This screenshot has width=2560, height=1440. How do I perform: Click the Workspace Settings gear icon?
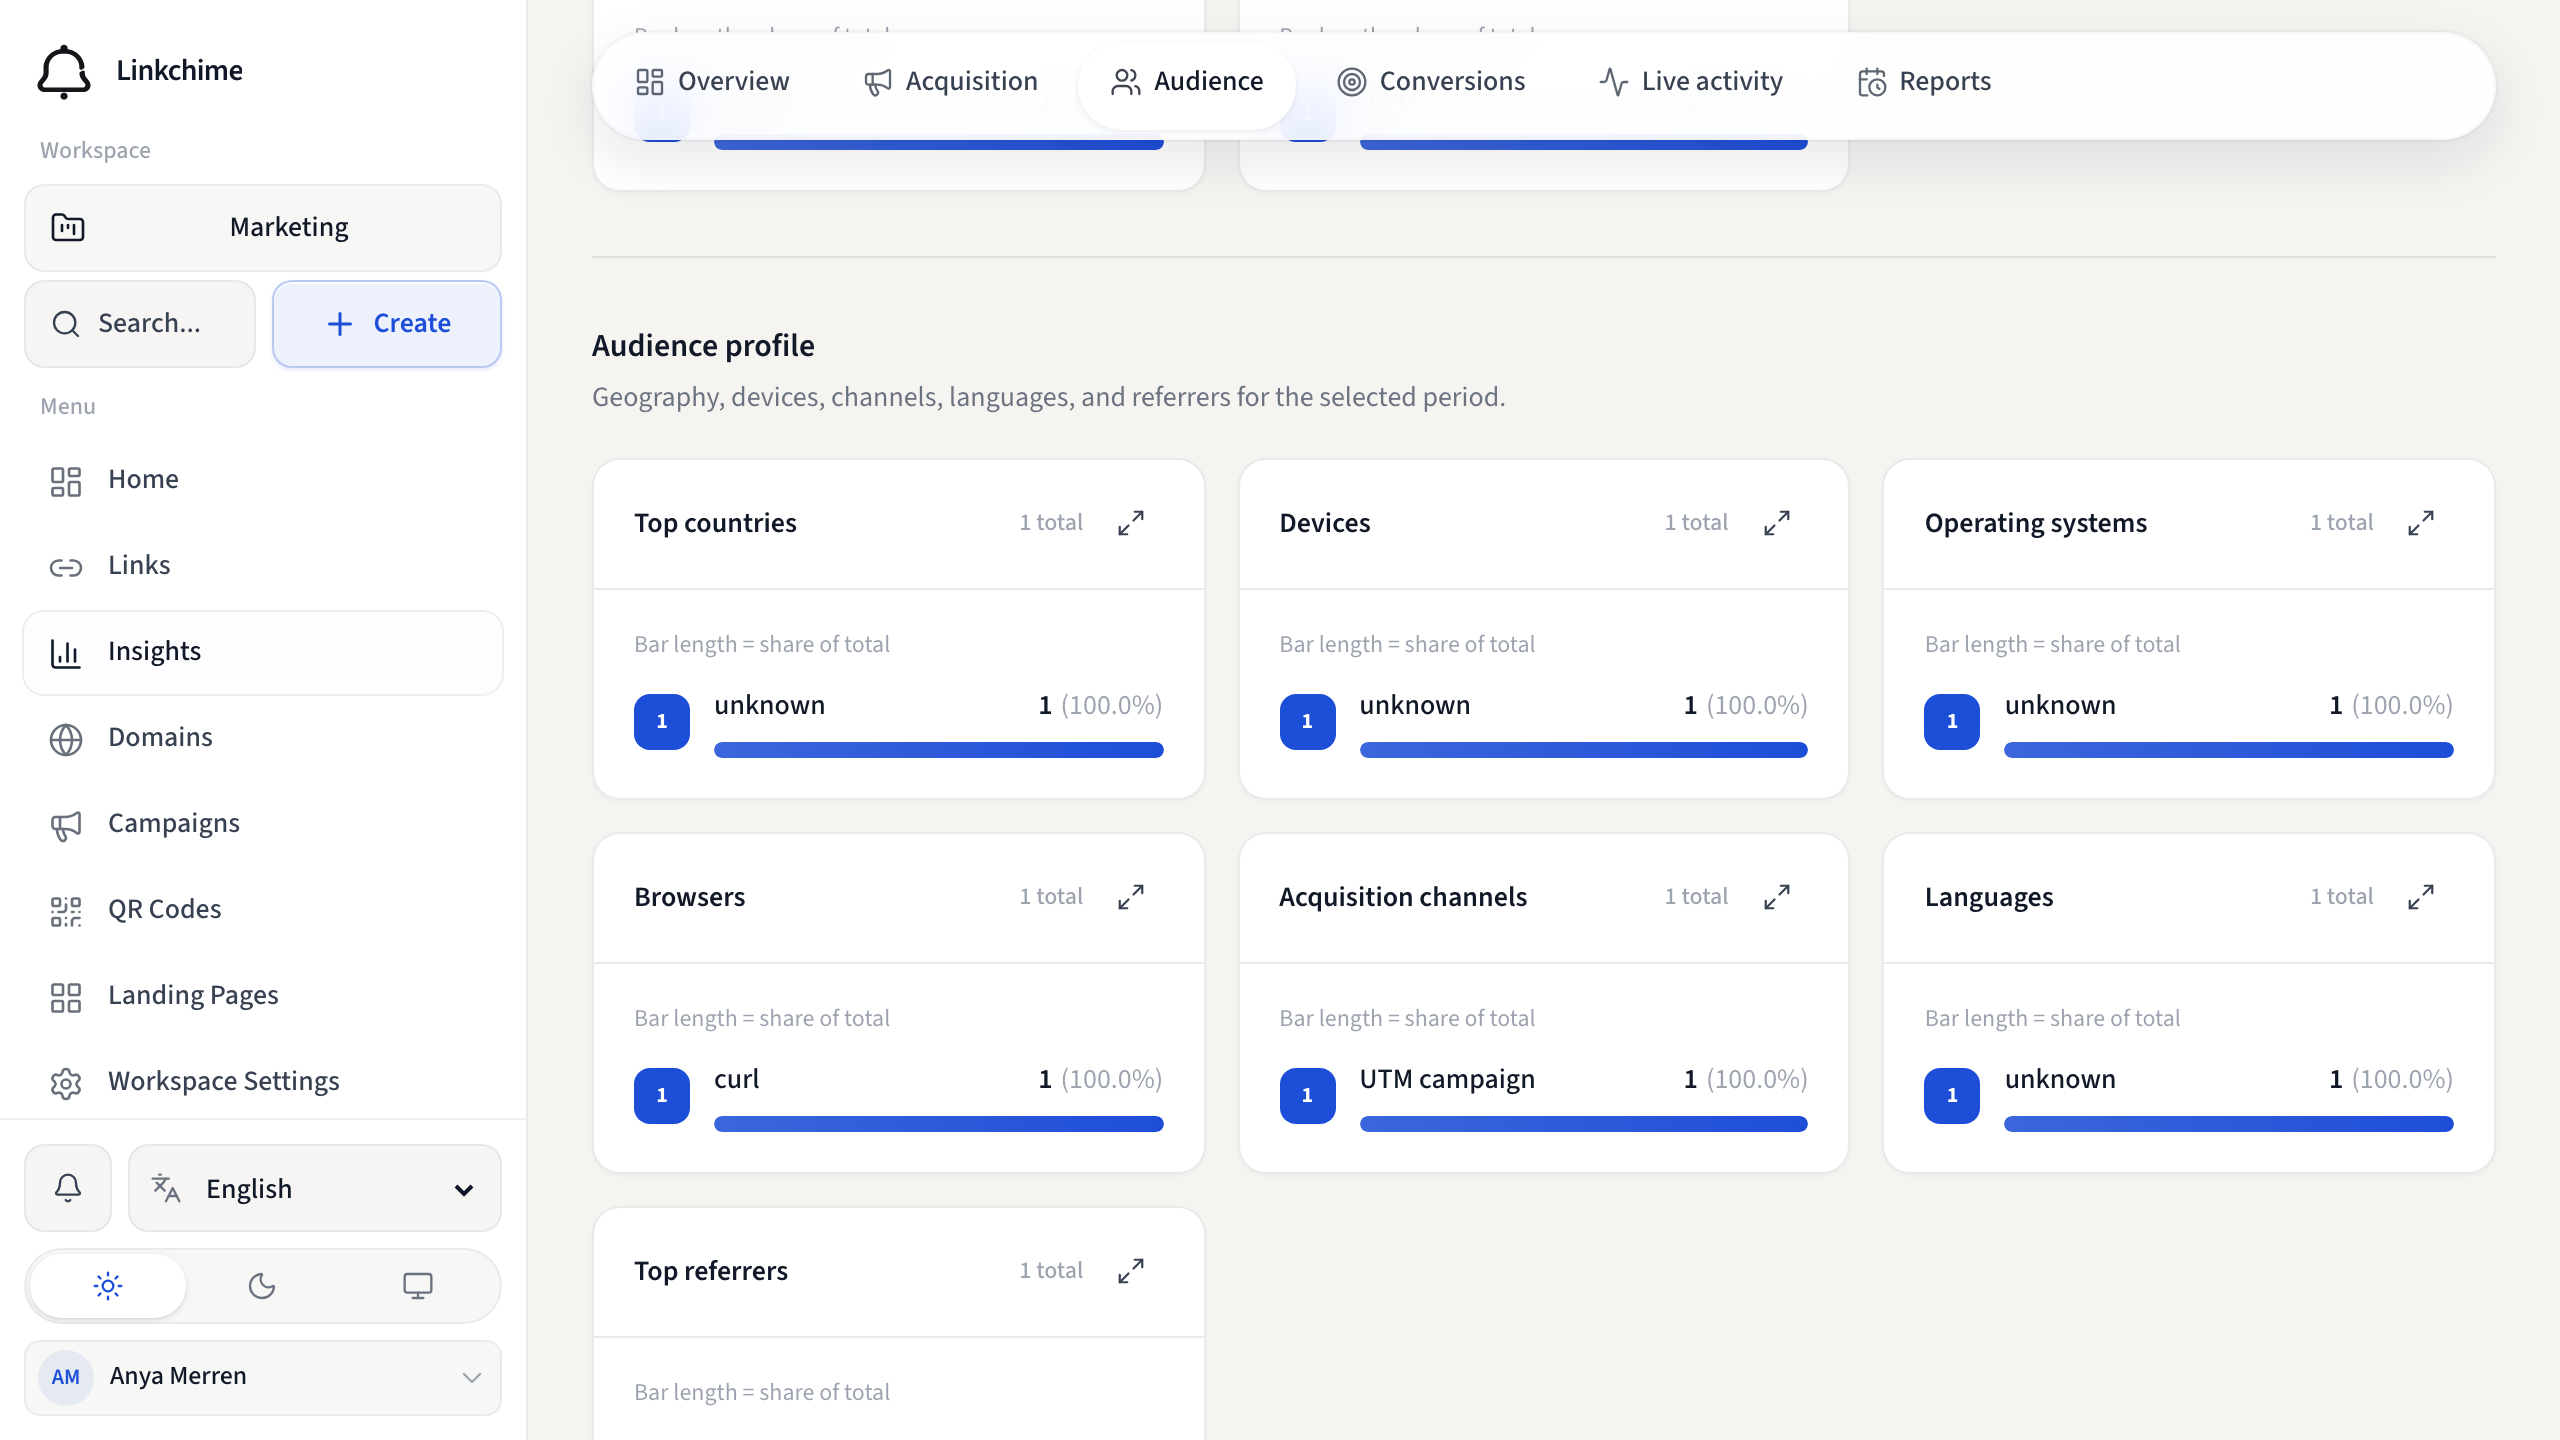click(x=66, y=1083)
